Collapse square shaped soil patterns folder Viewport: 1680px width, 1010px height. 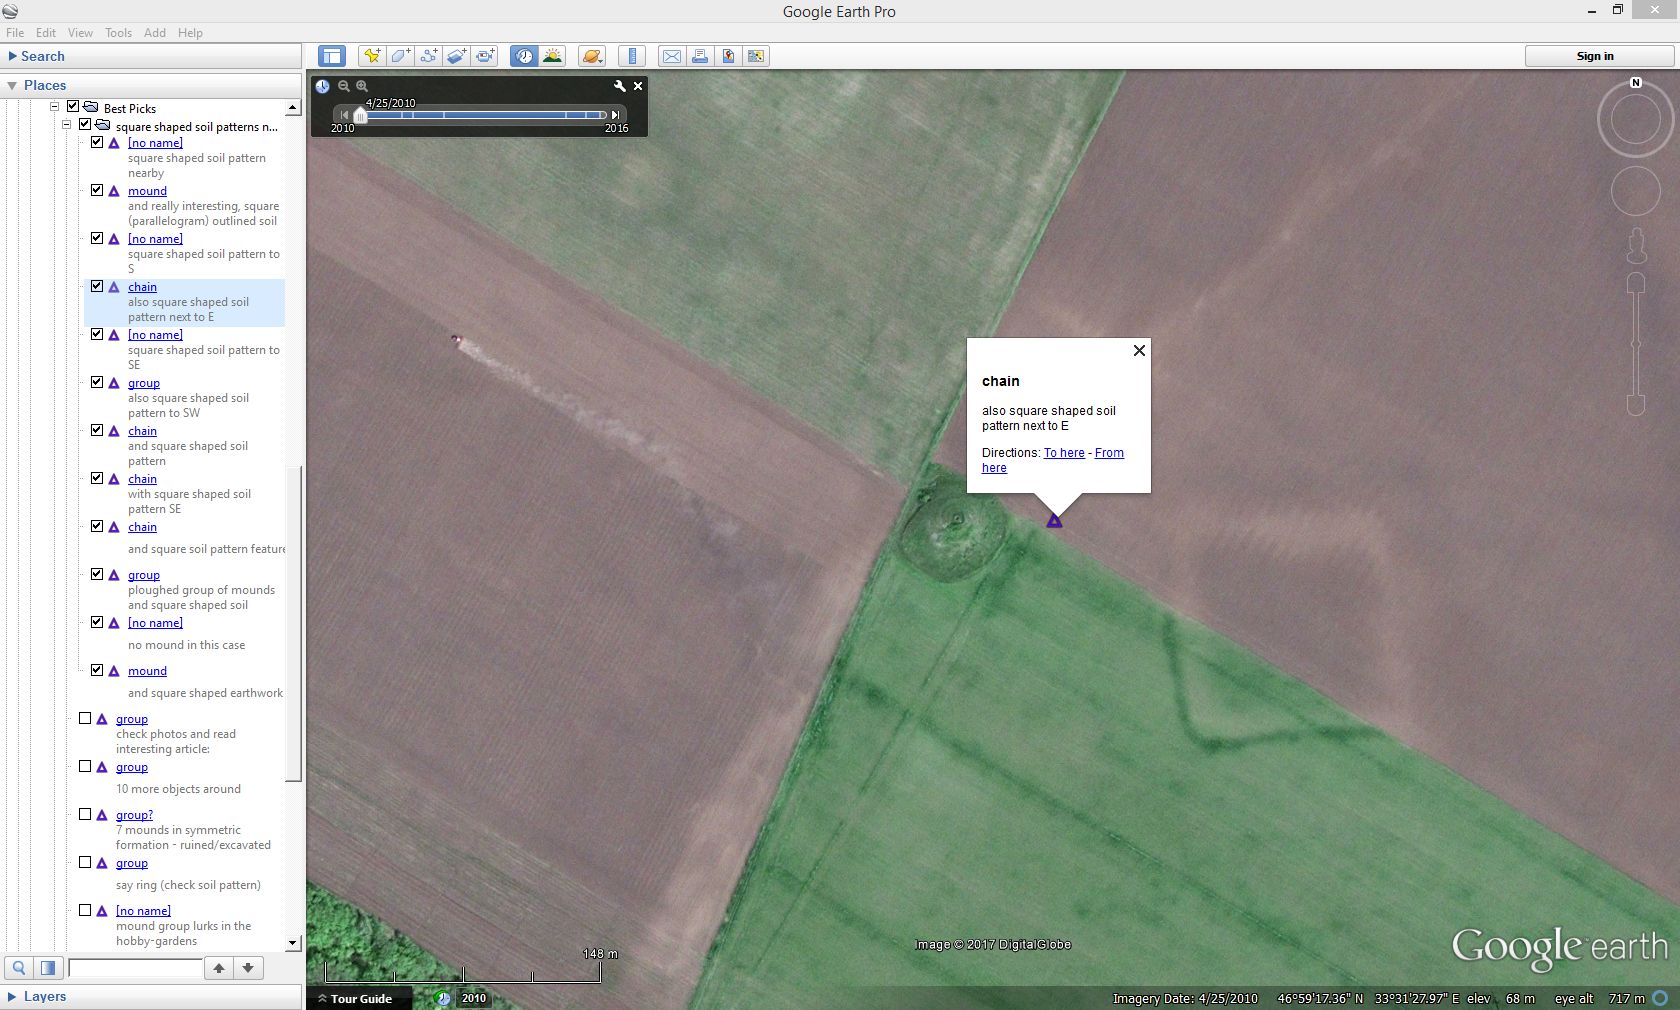coord(67,125)
